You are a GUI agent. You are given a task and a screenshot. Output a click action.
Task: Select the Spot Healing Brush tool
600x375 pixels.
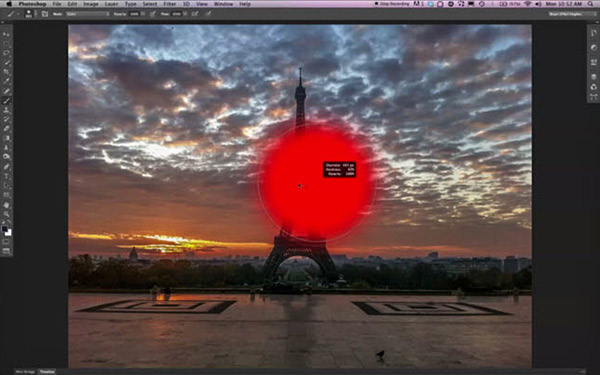[7, 91]
